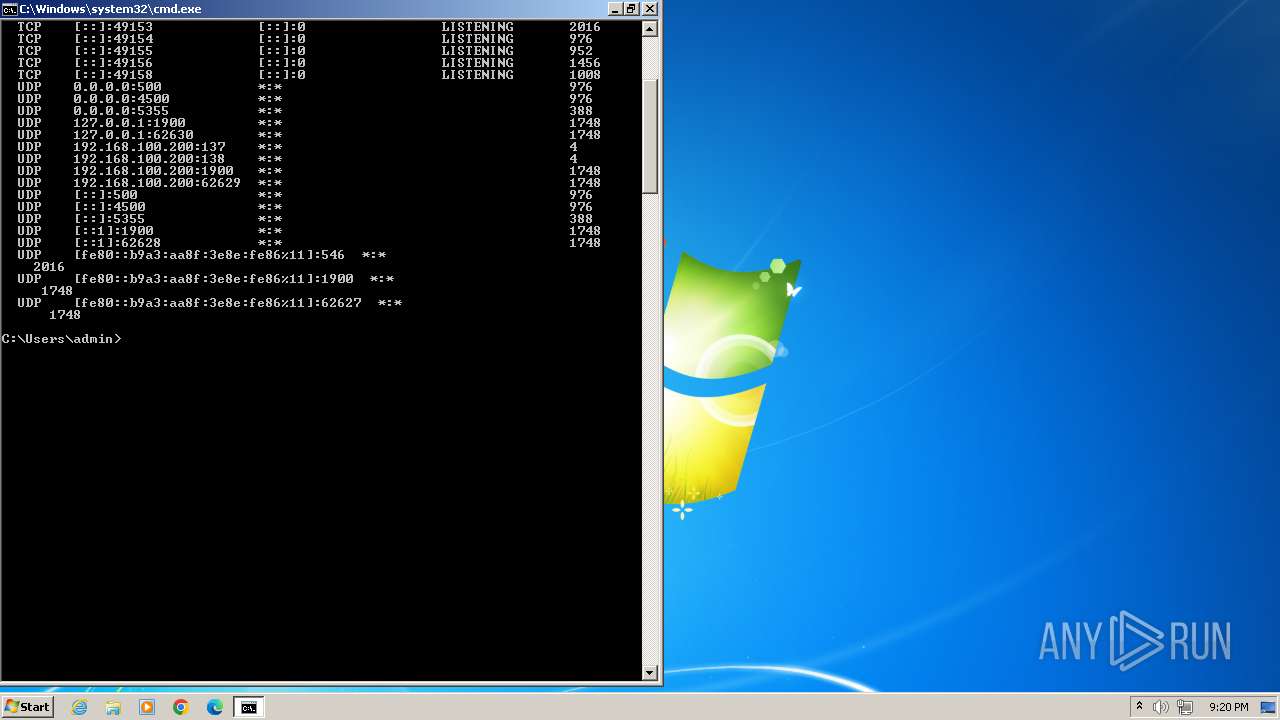
Task: Open the Start menu
Action: coord(27,707)
